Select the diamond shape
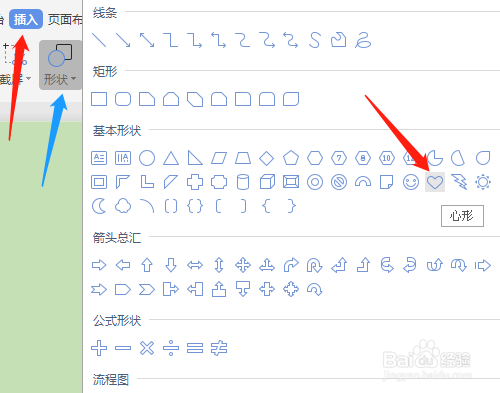 [267, 158]
